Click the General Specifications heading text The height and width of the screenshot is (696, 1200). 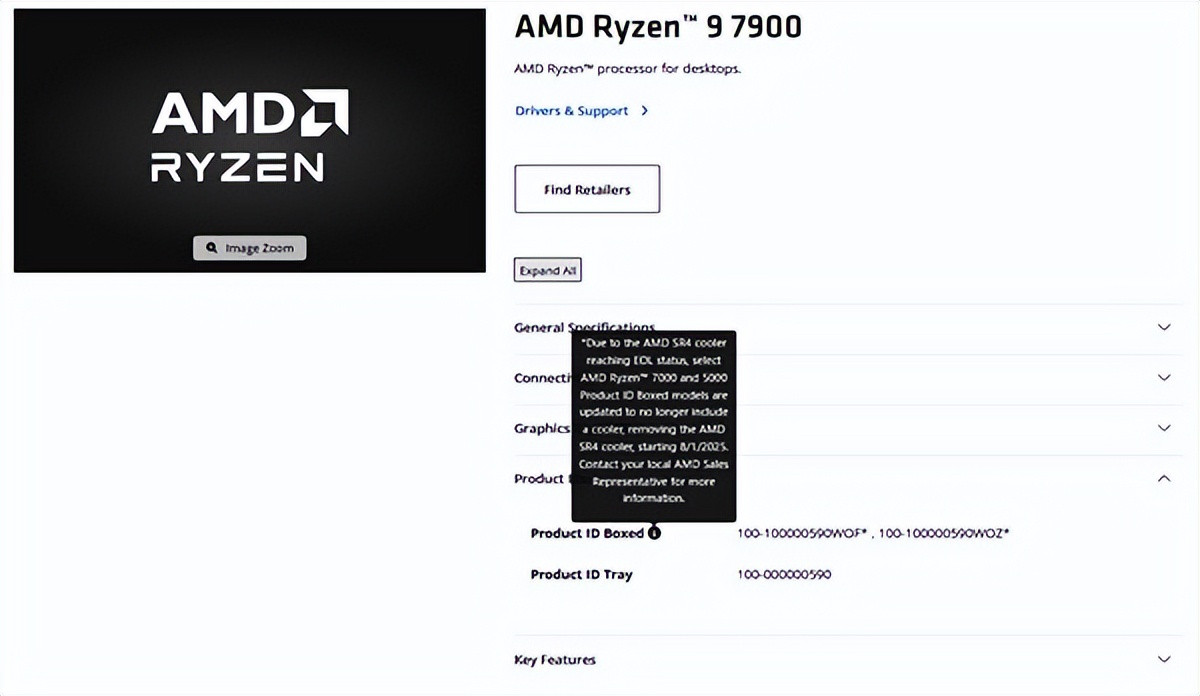click(x=540, y=327)
